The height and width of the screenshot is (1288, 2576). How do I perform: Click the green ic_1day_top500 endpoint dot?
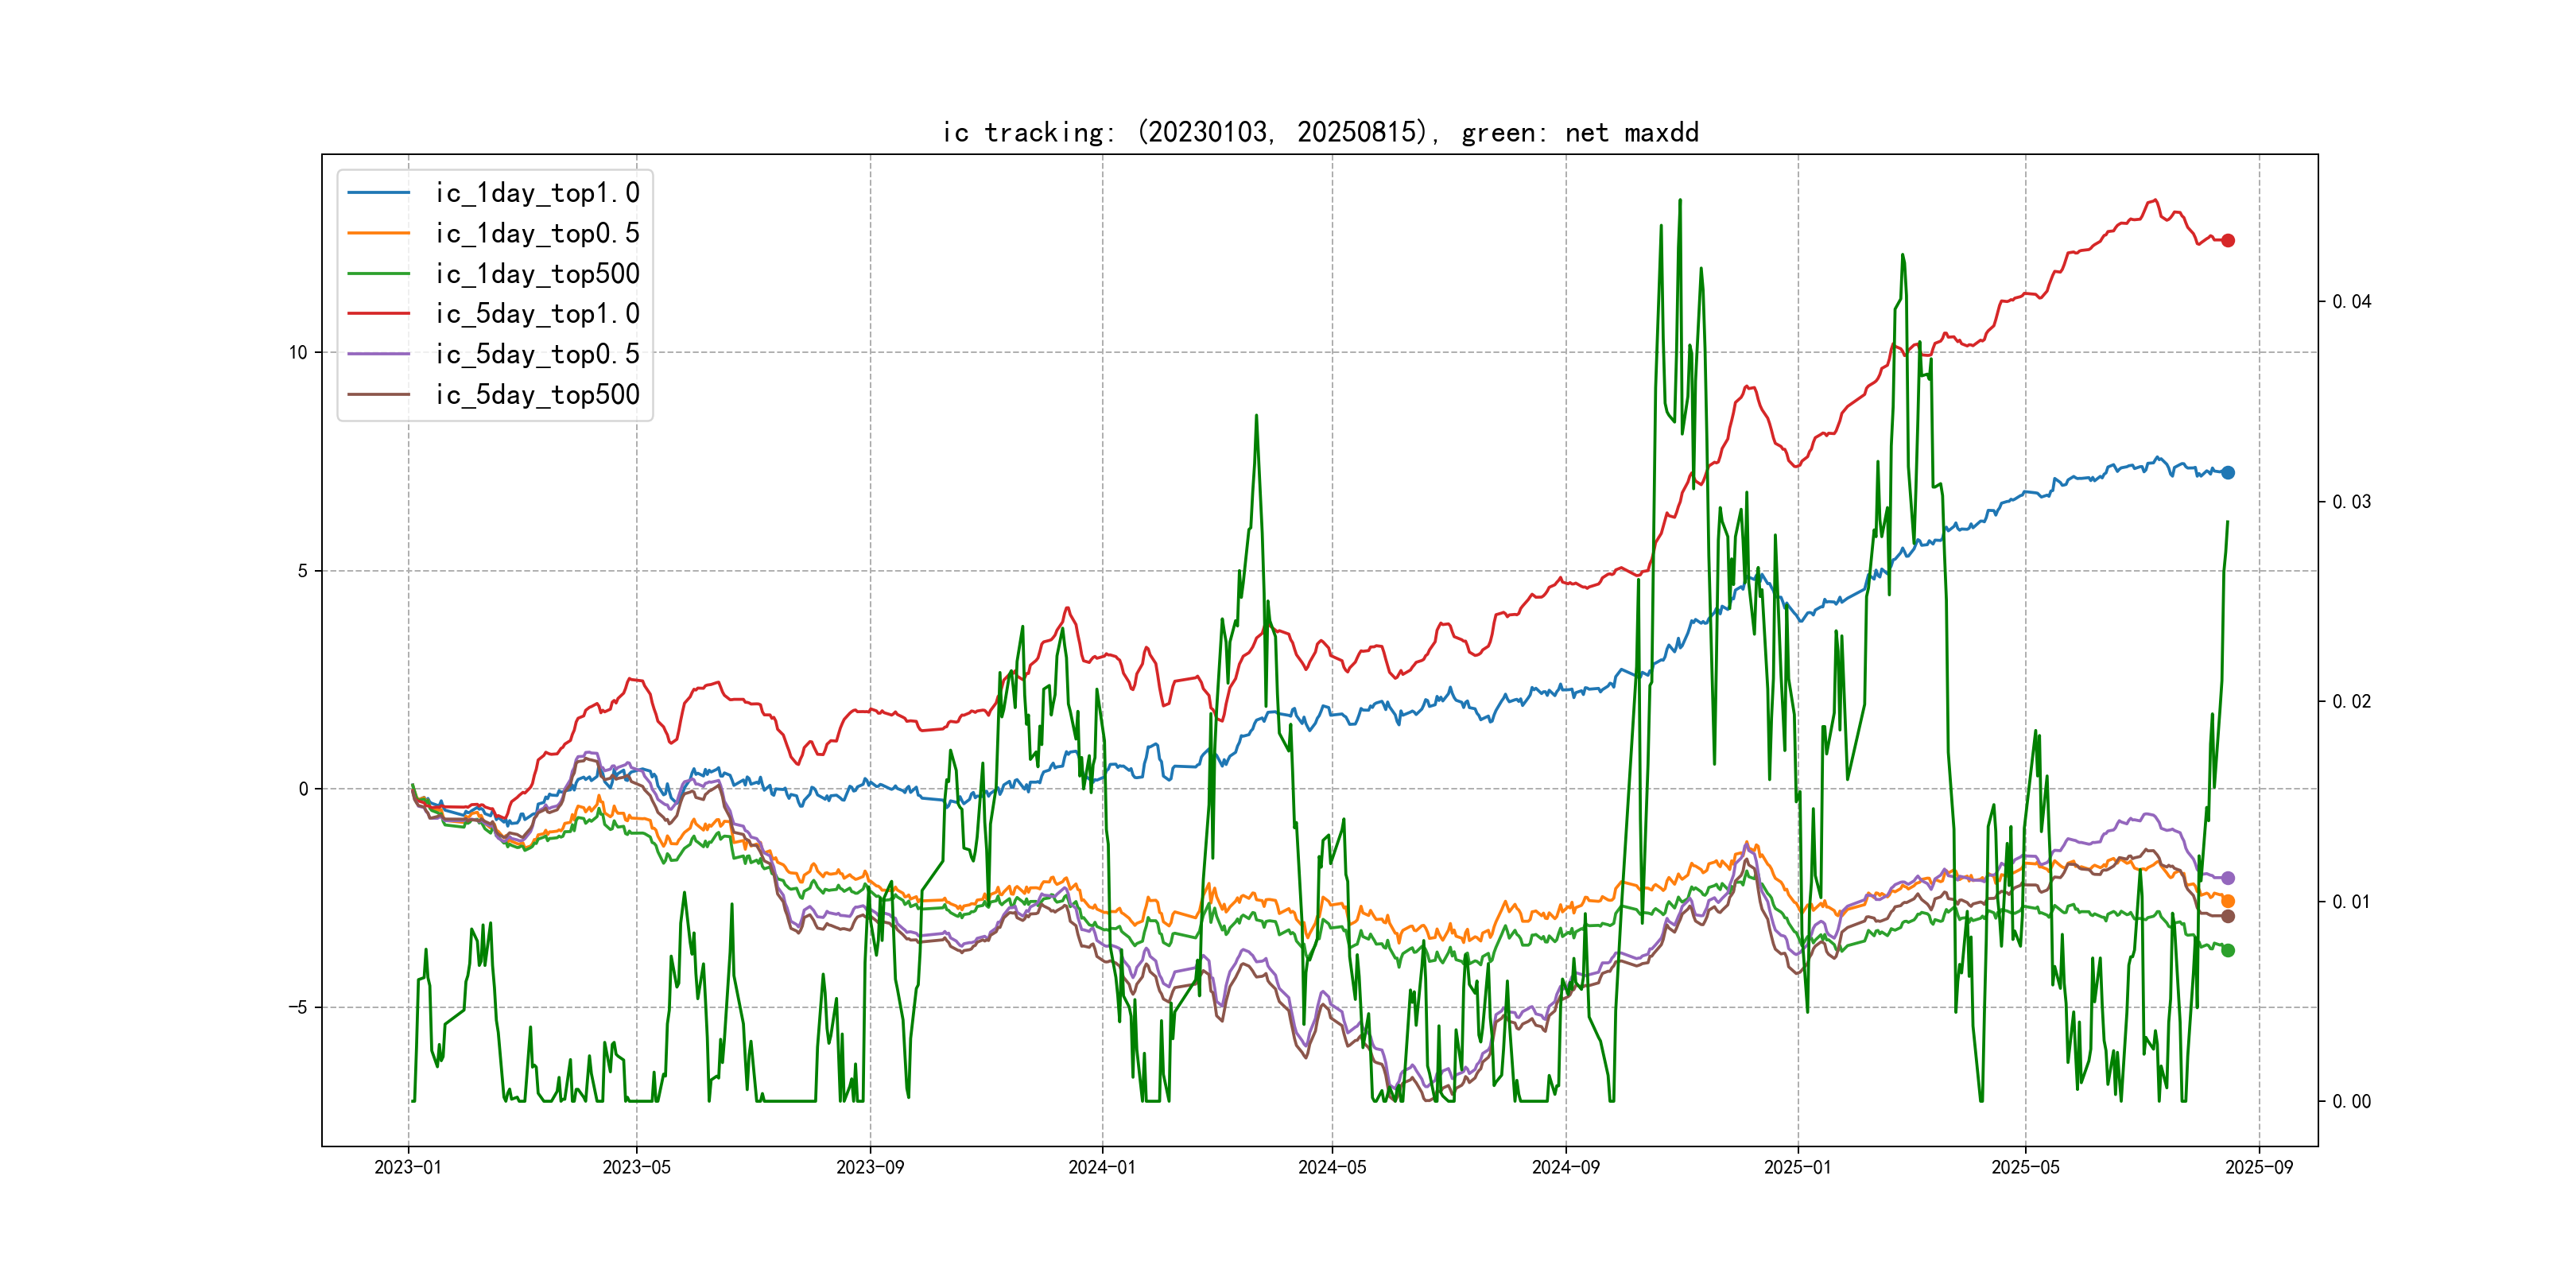point(2228,950)
